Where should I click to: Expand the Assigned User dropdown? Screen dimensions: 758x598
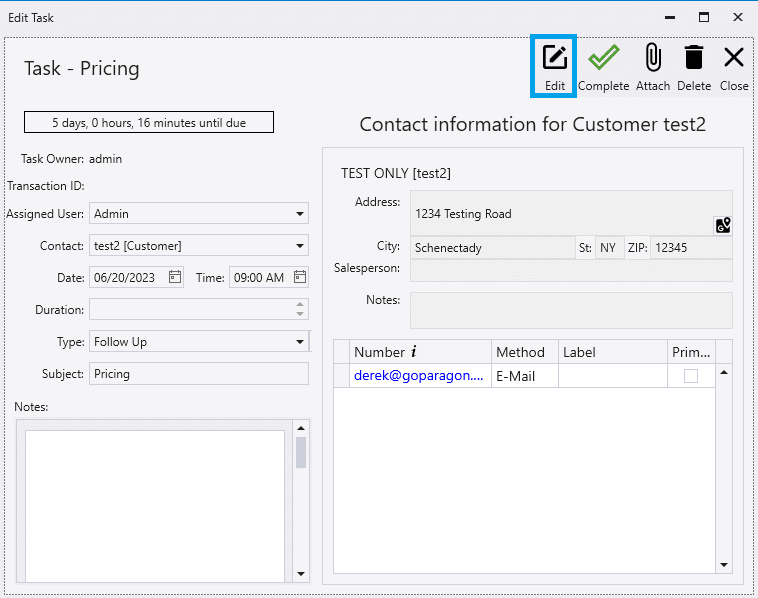[300, 213]
